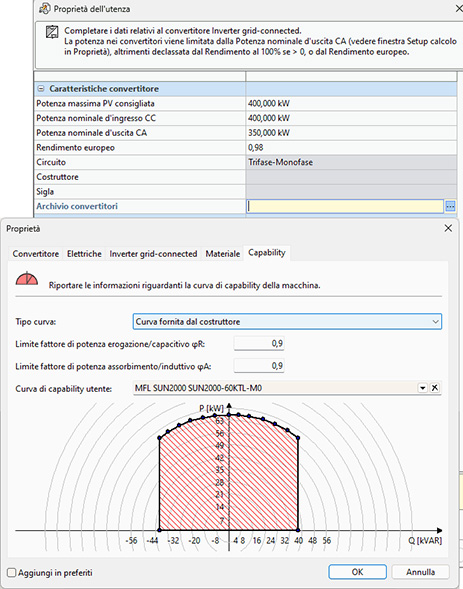Open the Materiale tab
This screenshot has width=463, height=589.
[x=223, y=254]
